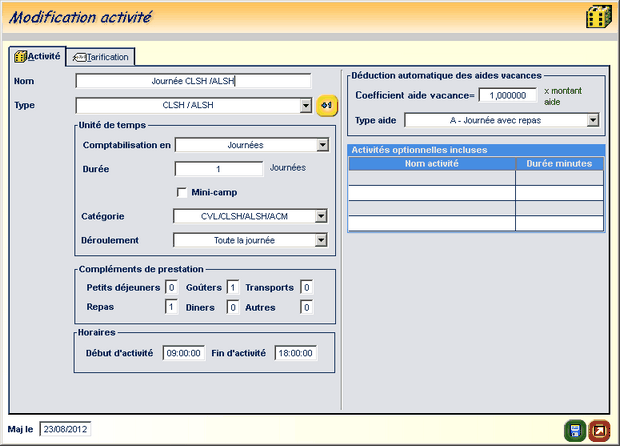The height and width of the screenshot is (446, 620).
Task: Click the green floppy disk save icon
Action: [574, 431]
